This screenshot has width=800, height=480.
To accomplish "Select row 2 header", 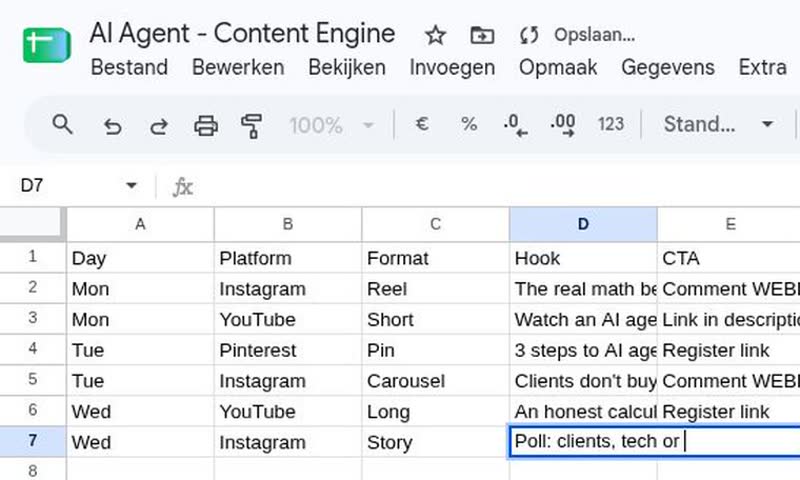I will 33,288.
